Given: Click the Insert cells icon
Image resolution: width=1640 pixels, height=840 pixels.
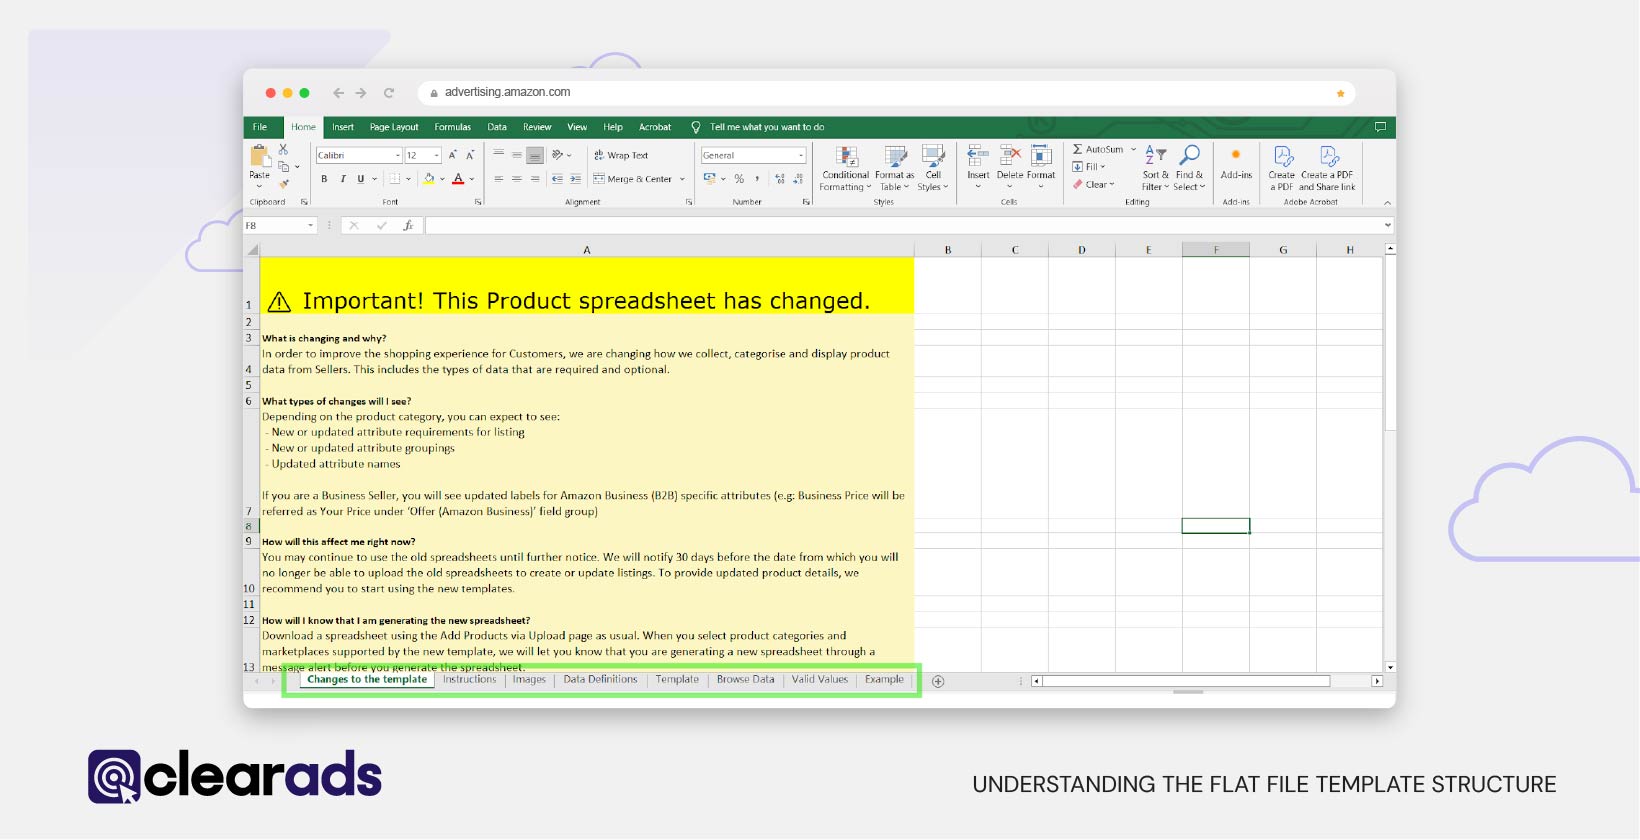Looking at the screenshot, I should (978, 156).
